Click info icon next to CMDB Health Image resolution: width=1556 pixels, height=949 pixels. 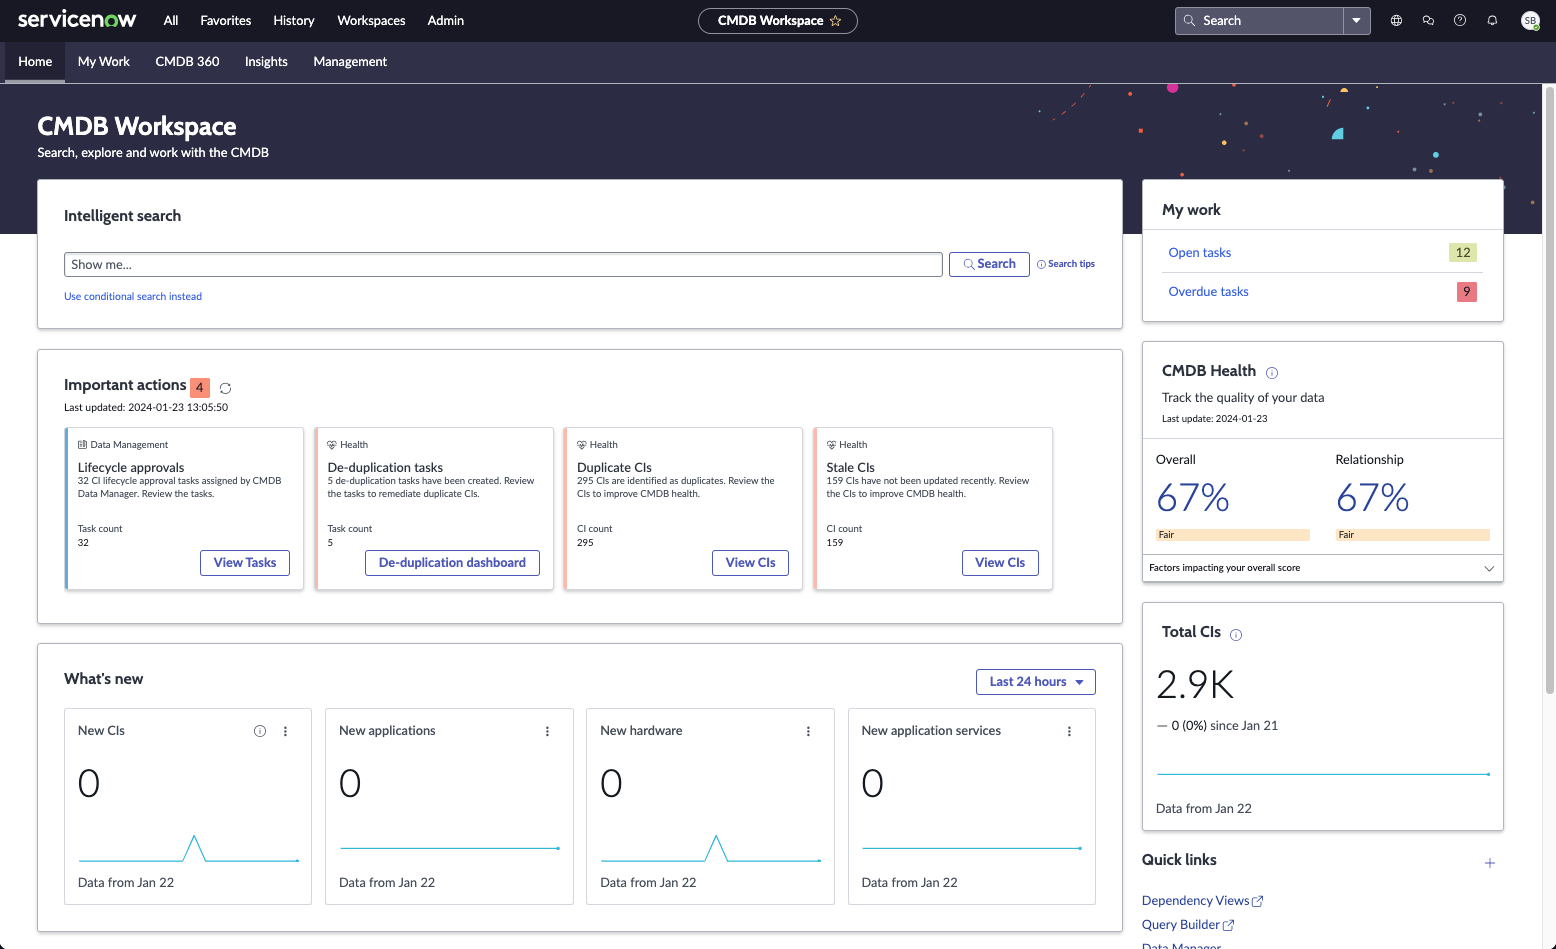click(1272, 373)
